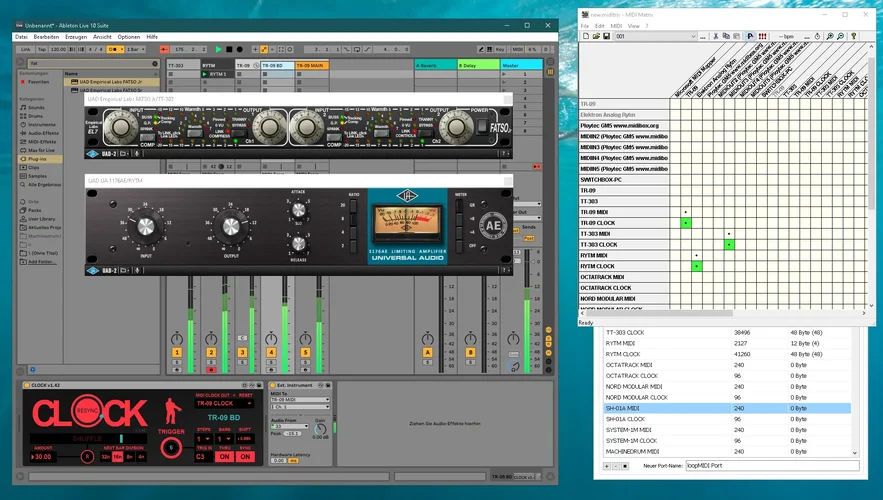Screen dimensions: 883x500
Task: Open the Hilfe menu
Action: 152,37
